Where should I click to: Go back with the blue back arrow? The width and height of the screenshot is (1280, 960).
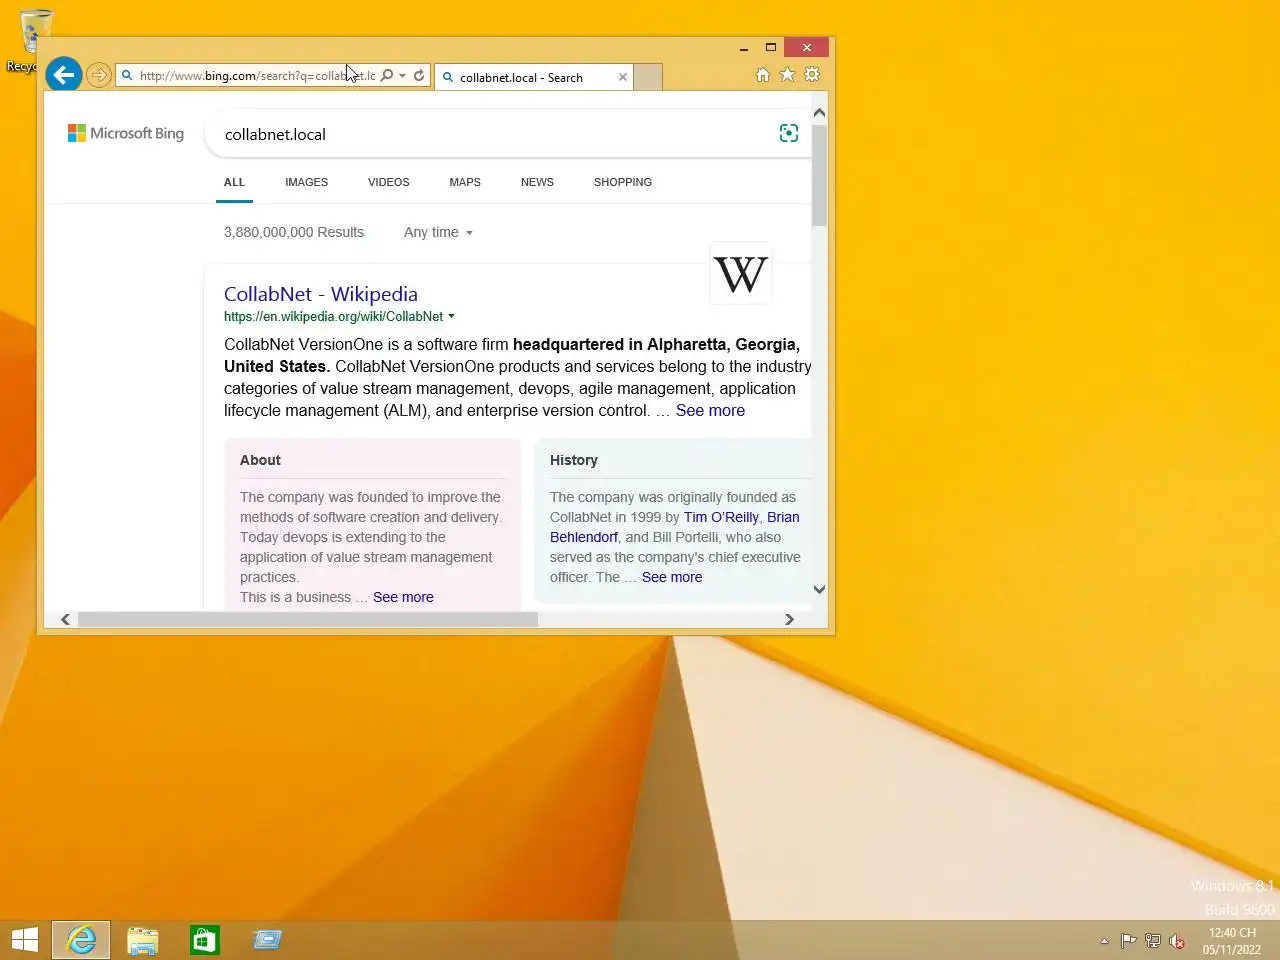(x=63, y=74)
